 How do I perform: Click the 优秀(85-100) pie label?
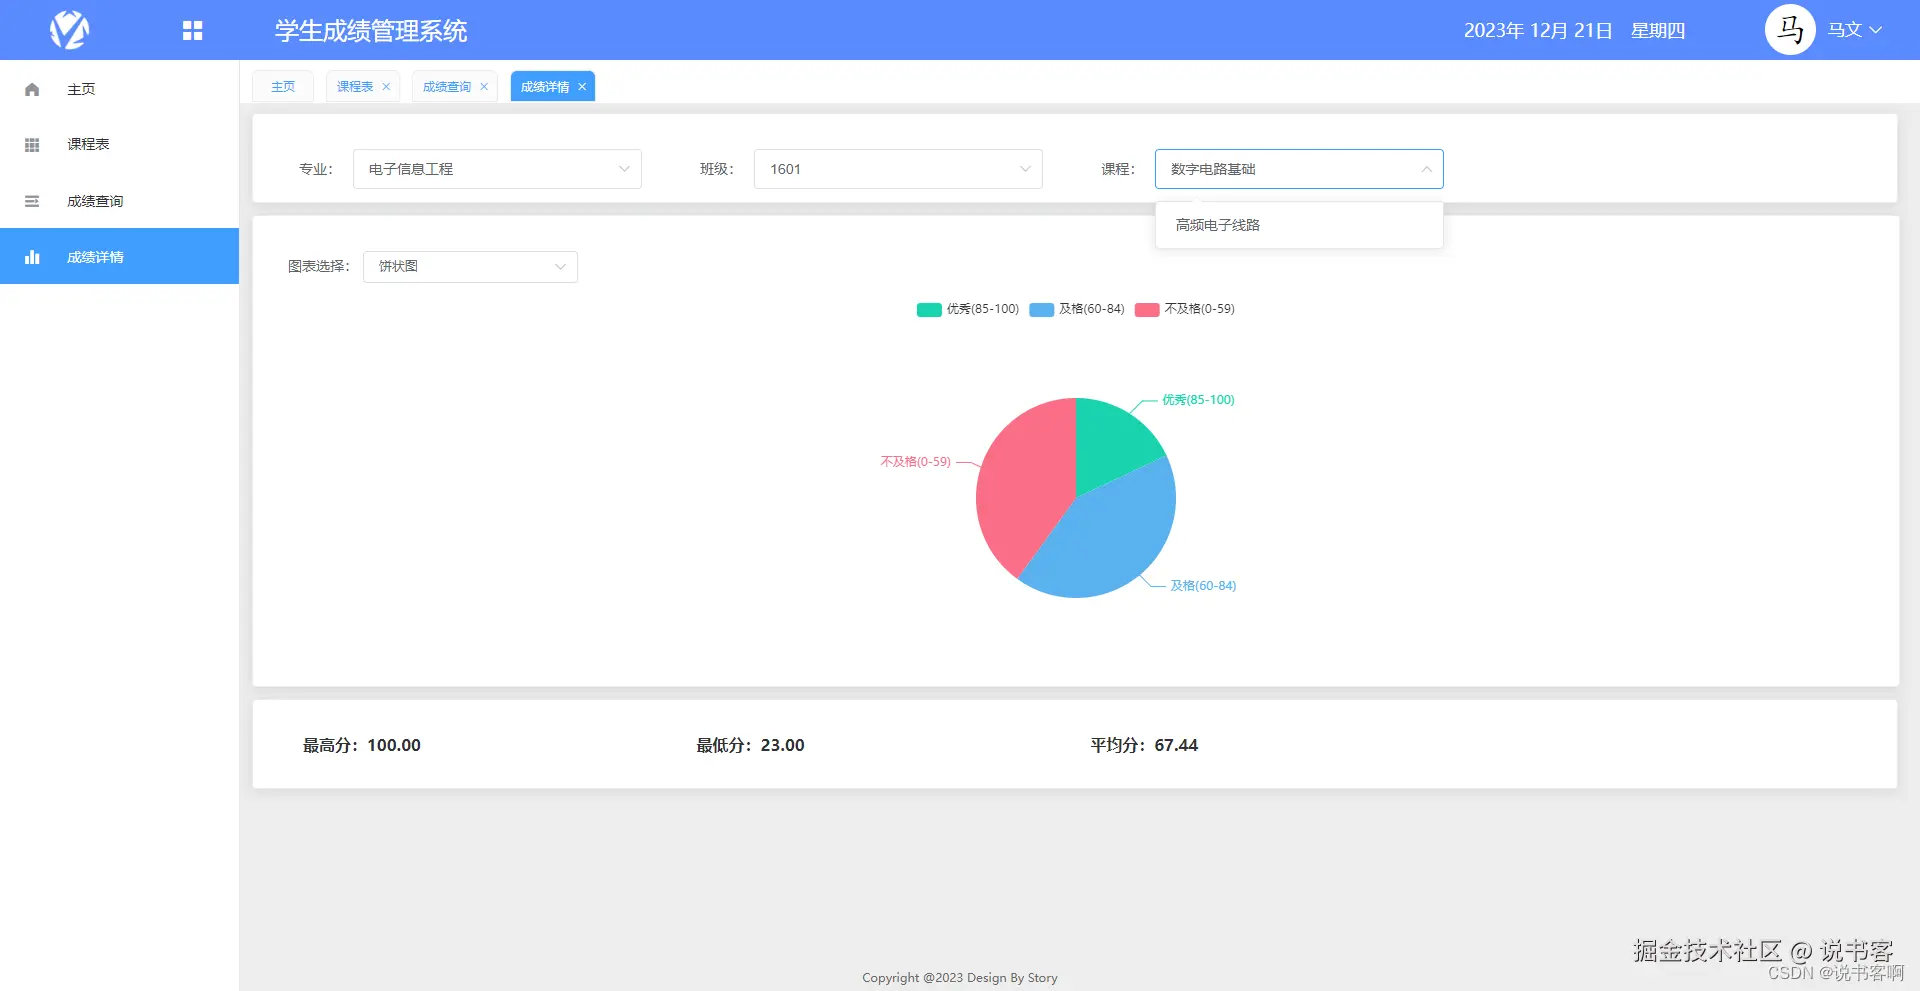pyautogui.click(x=1198, y=400)
